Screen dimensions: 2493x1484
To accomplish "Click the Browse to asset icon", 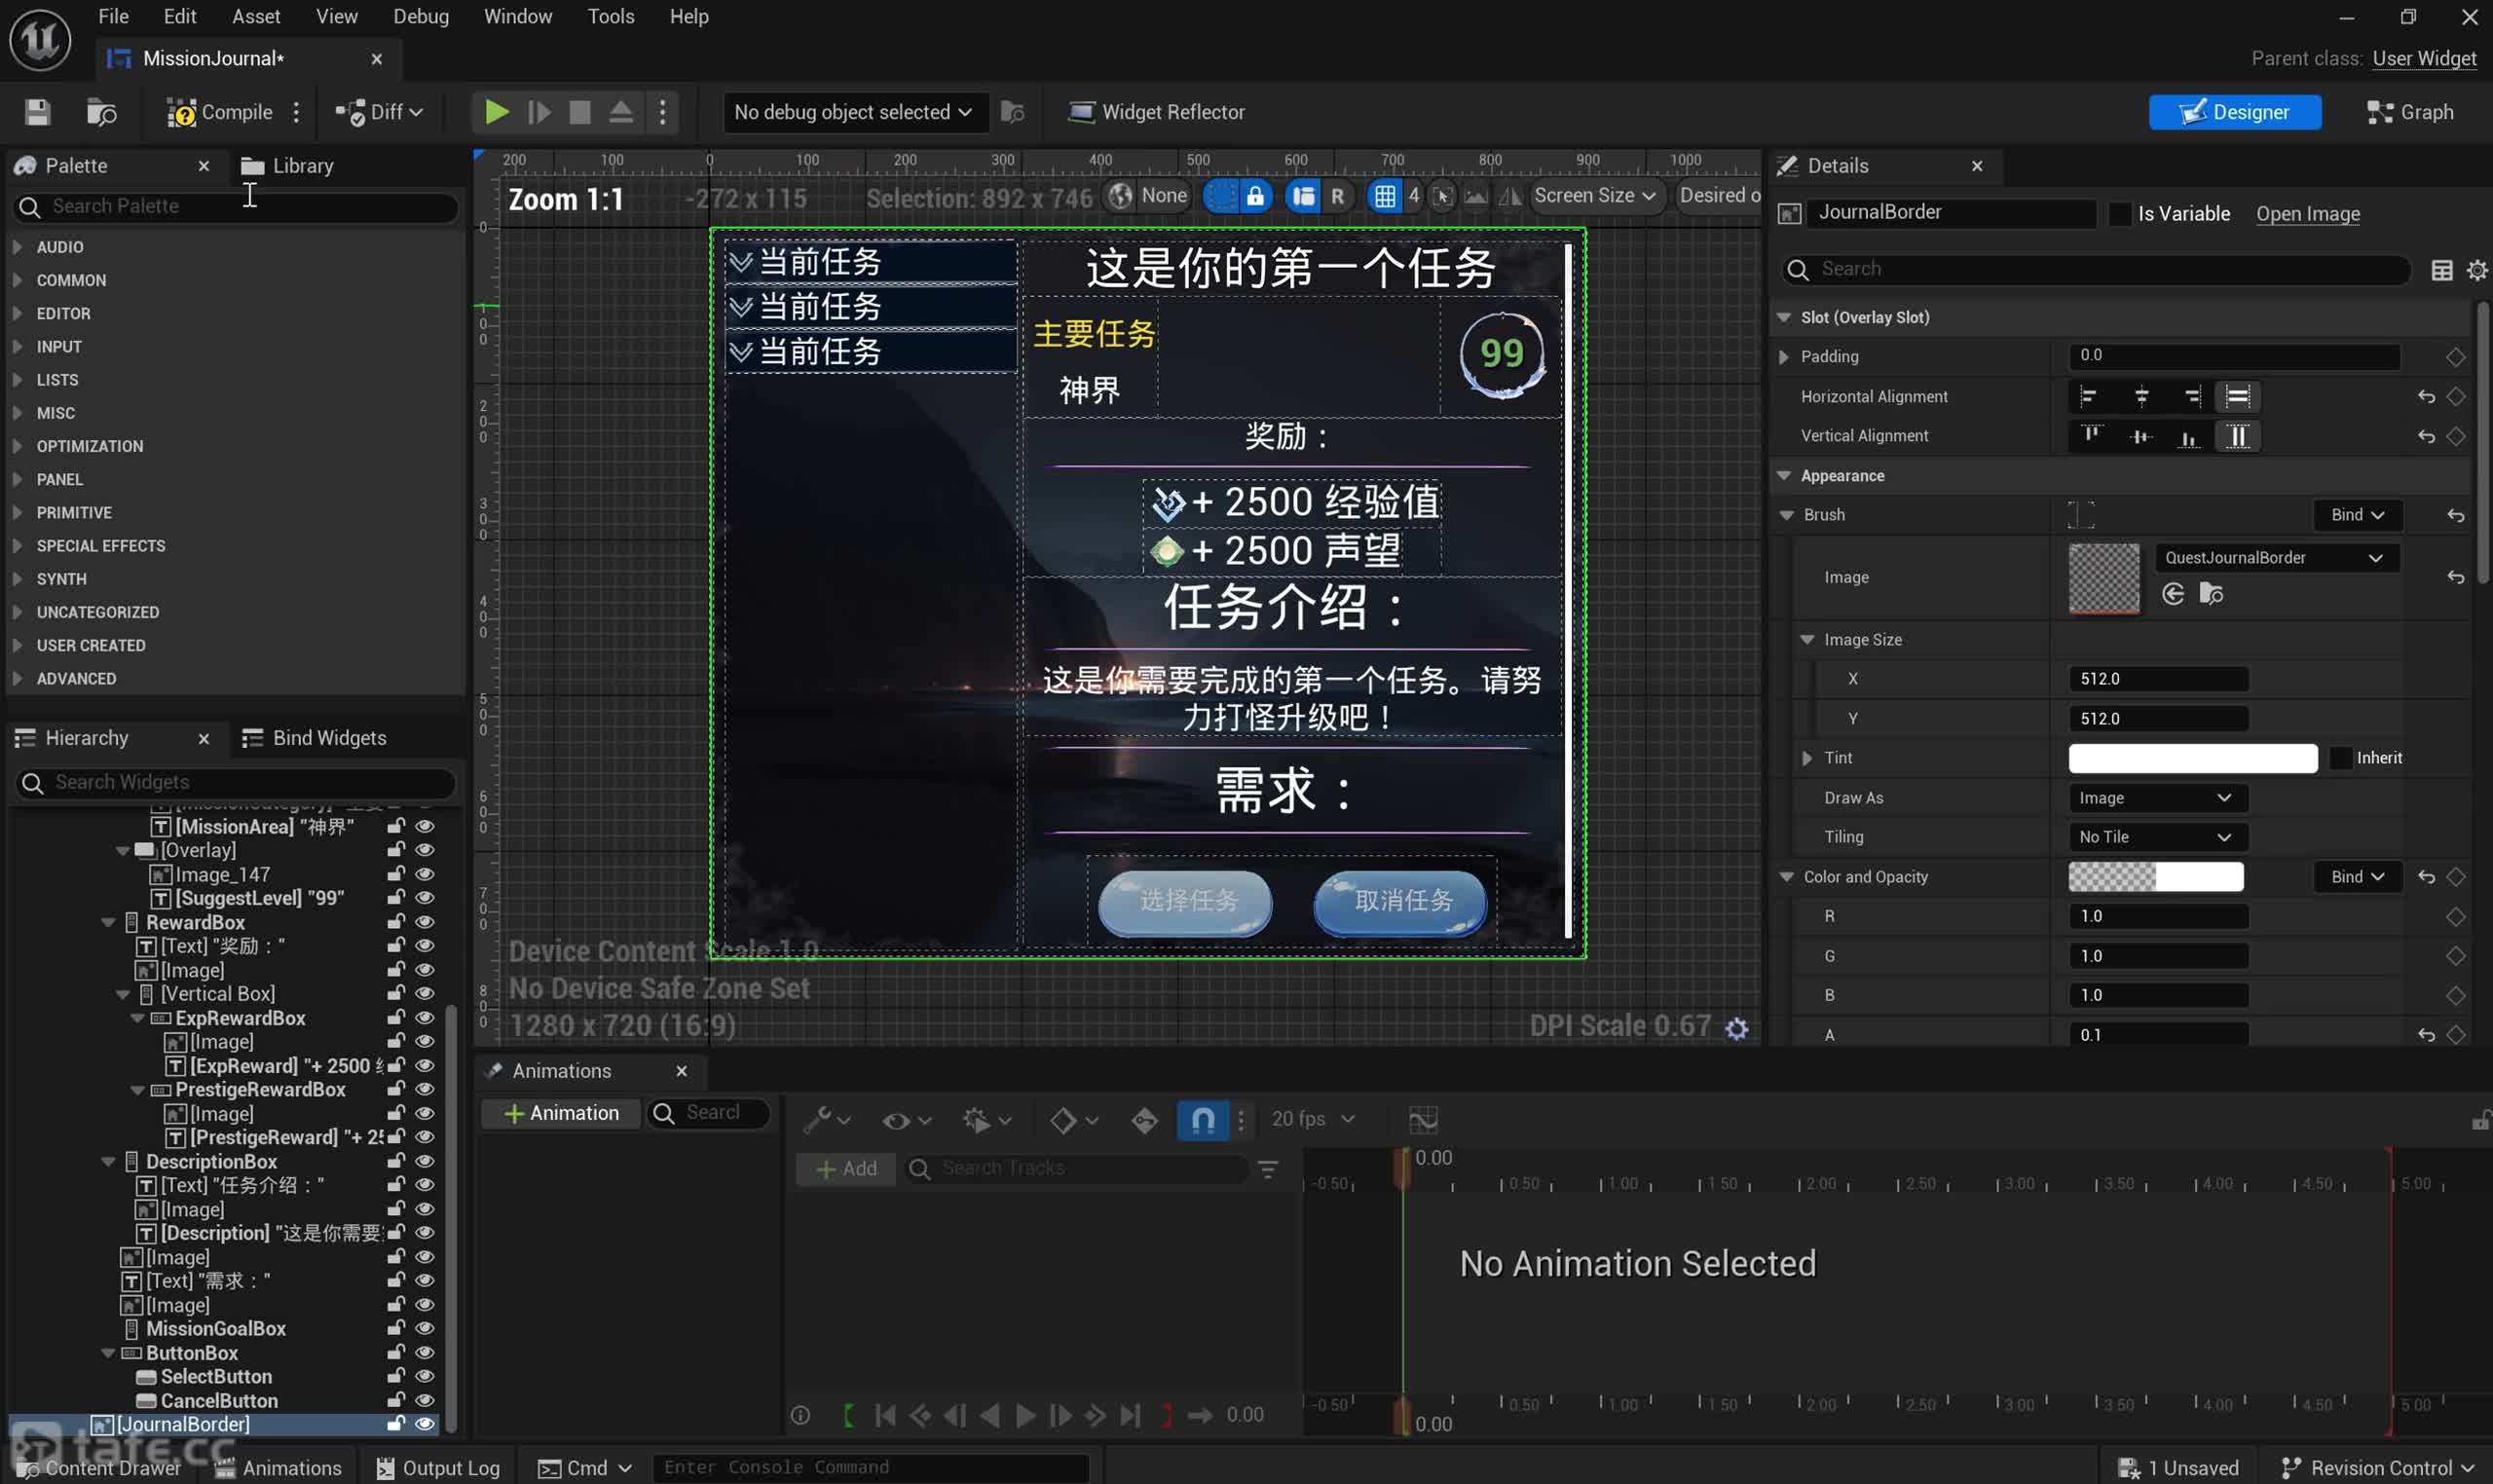I will coord(101,112).
